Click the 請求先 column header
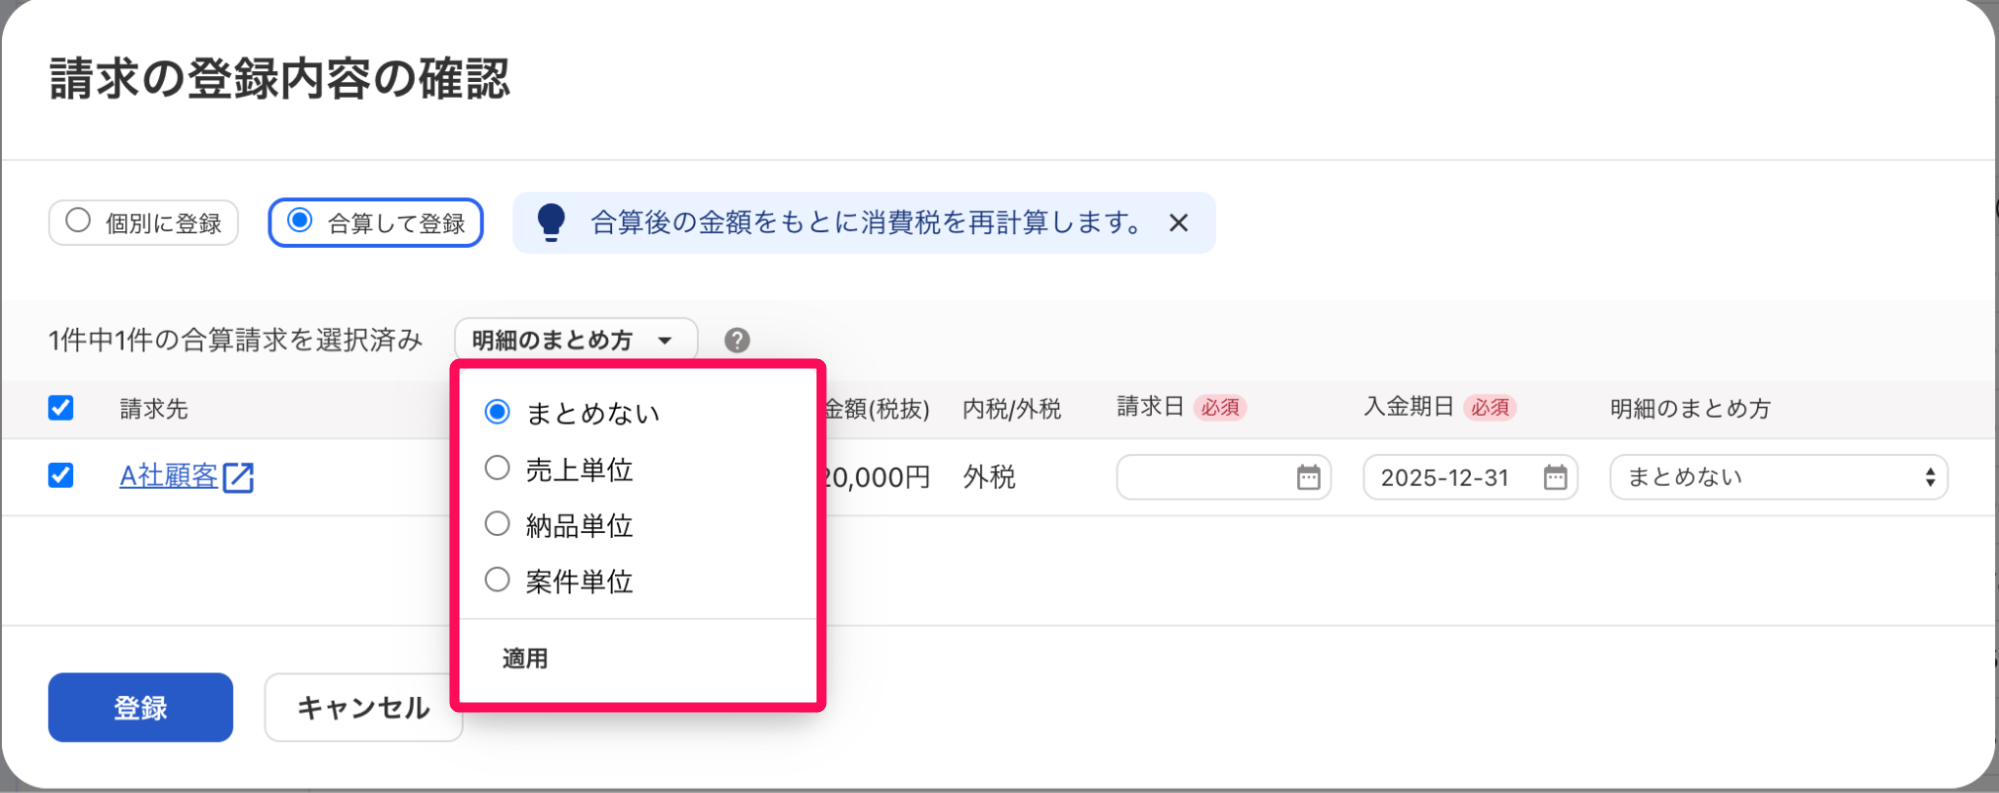Viewport: 1999px width, 793px height. click(154, 408)
